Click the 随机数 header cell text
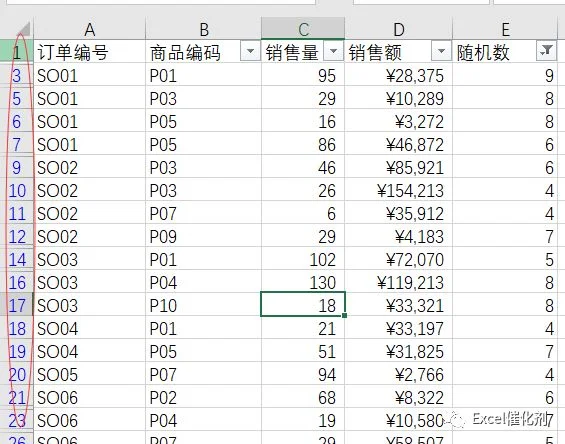The image size is (565, 444). tap(483, 53)
